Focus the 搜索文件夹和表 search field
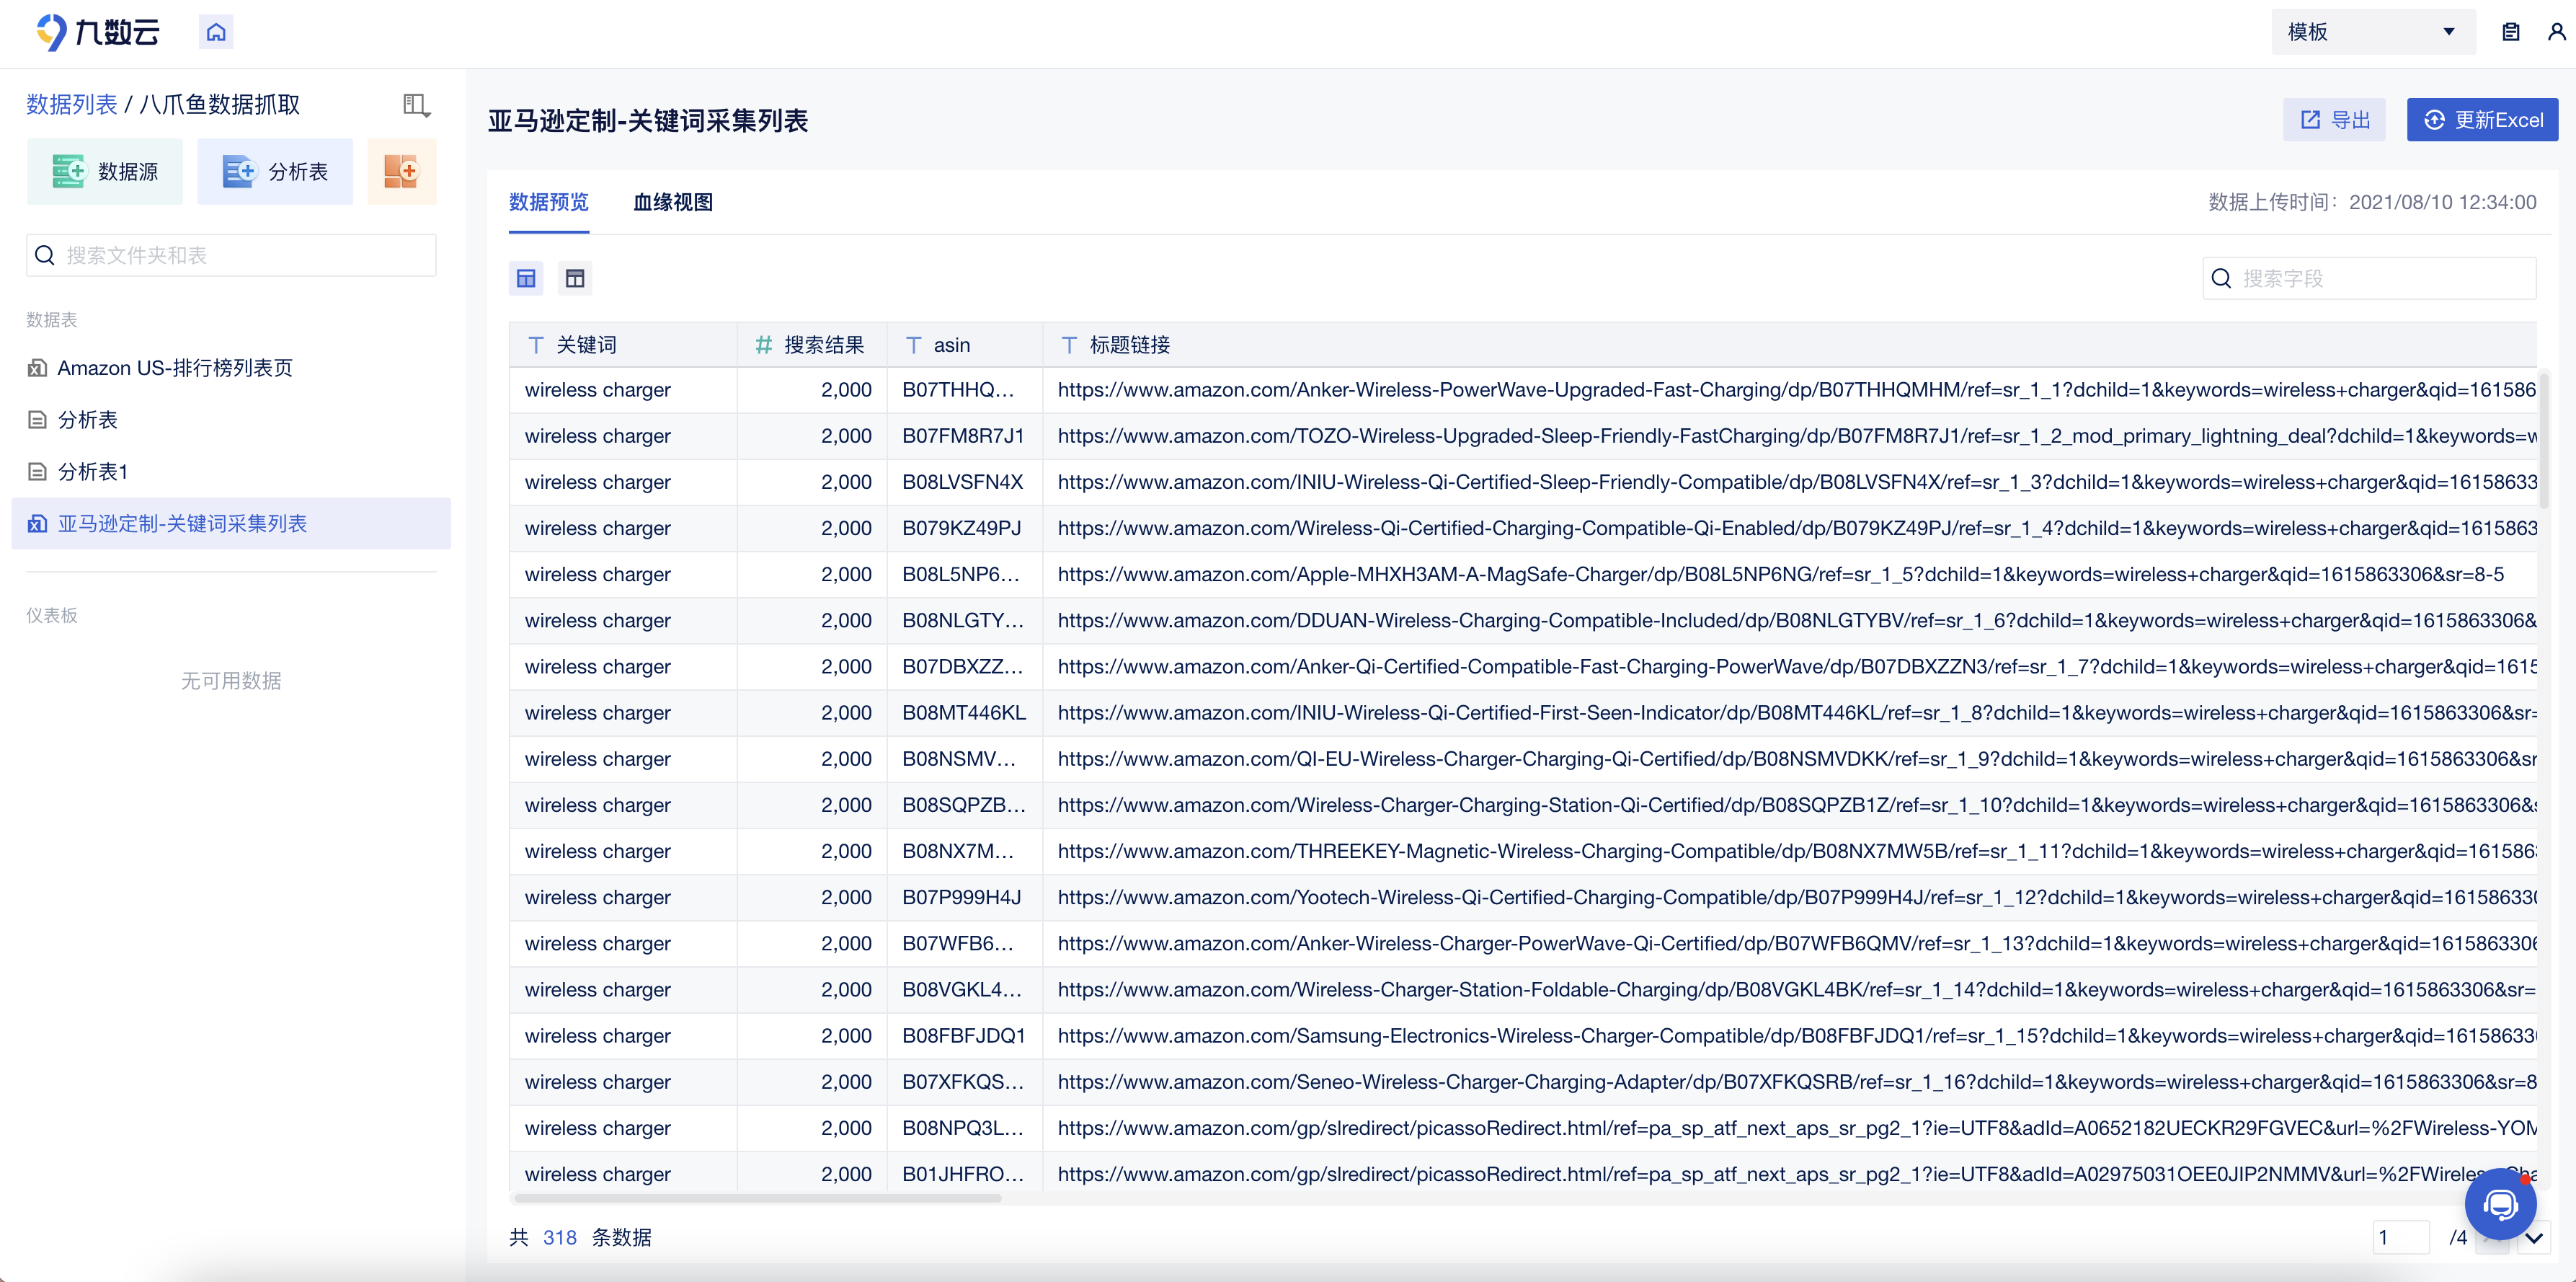 tap(231, 255)
